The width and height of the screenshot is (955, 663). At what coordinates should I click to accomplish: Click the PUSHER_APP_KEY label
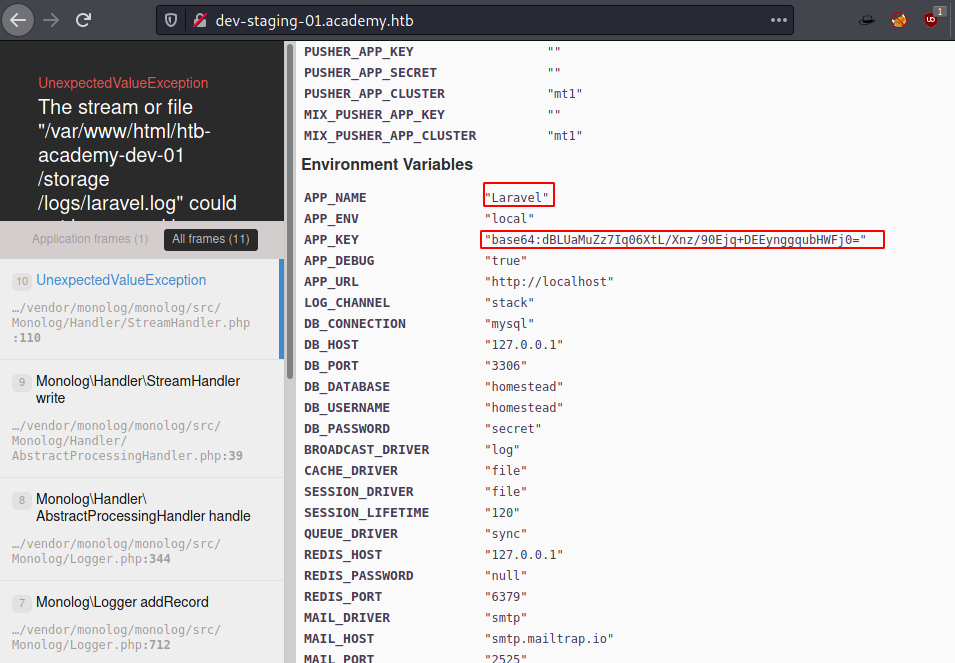click(x=359, y=52)
